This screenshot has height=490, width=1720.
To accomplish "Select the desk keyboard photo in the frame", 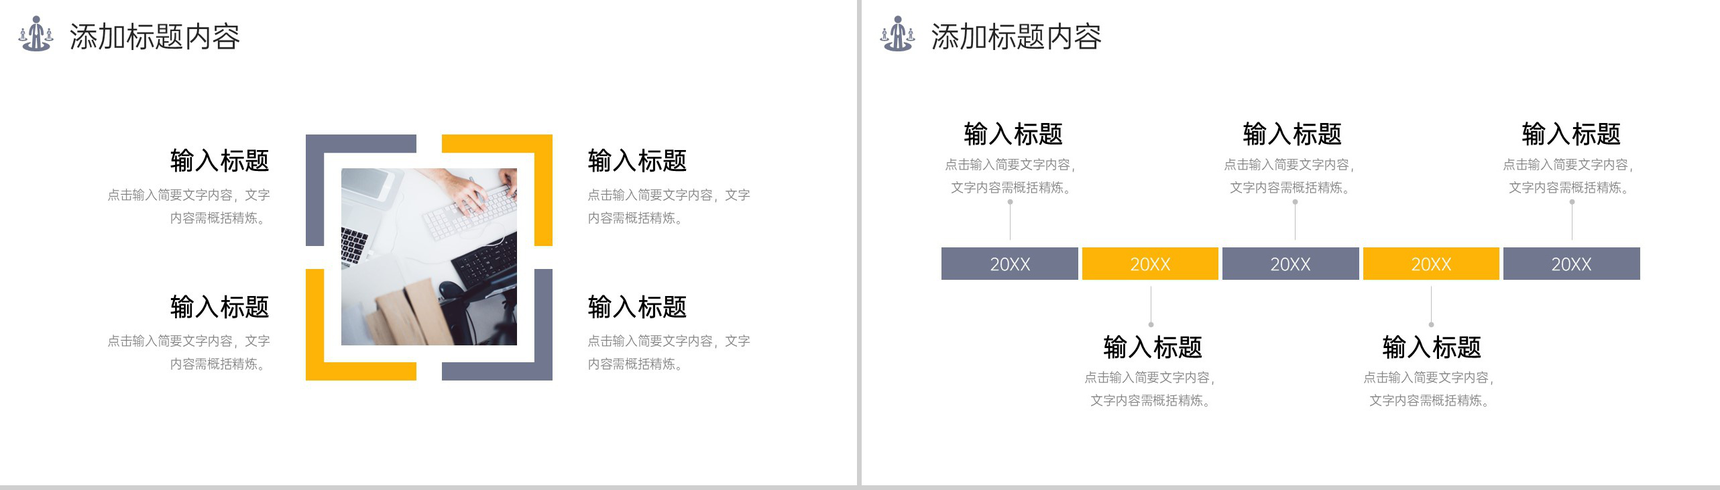I will pos(429,257).
